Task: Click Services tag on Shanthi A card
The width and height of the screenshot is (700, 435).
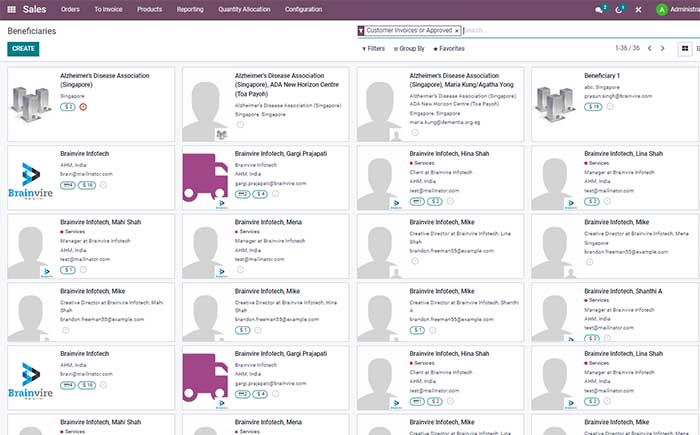Action: pos(599,300)
